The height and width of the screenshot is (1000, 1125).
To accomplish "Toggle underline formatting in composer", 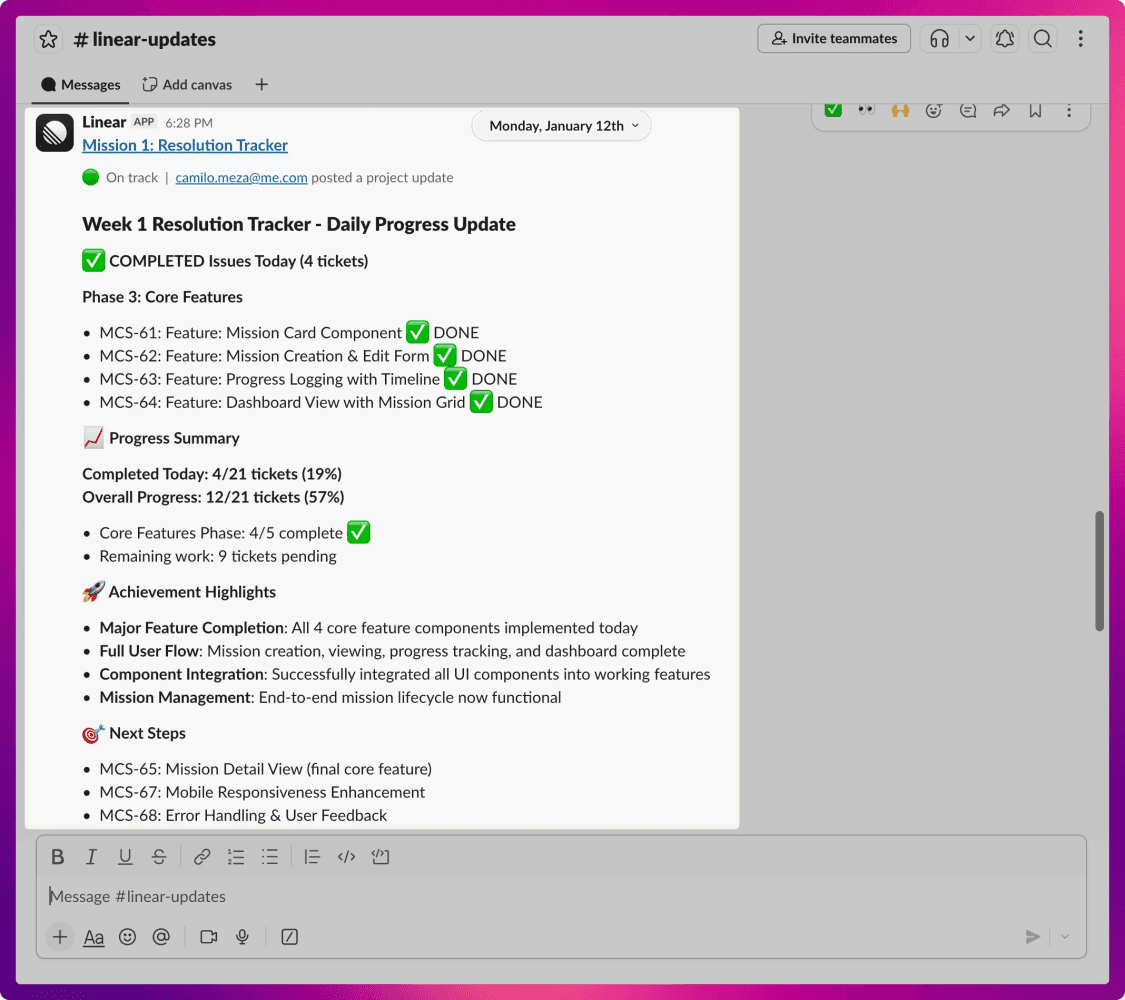I will point(125,857).
